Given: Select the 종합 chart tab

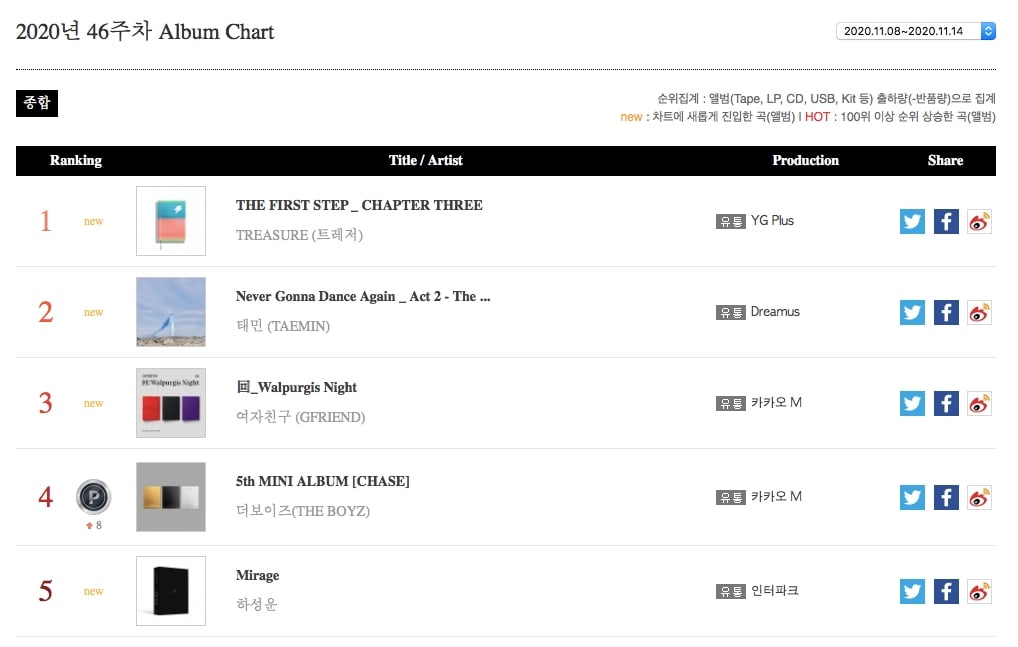Looking at the screenshot, I should click(37, 103).
